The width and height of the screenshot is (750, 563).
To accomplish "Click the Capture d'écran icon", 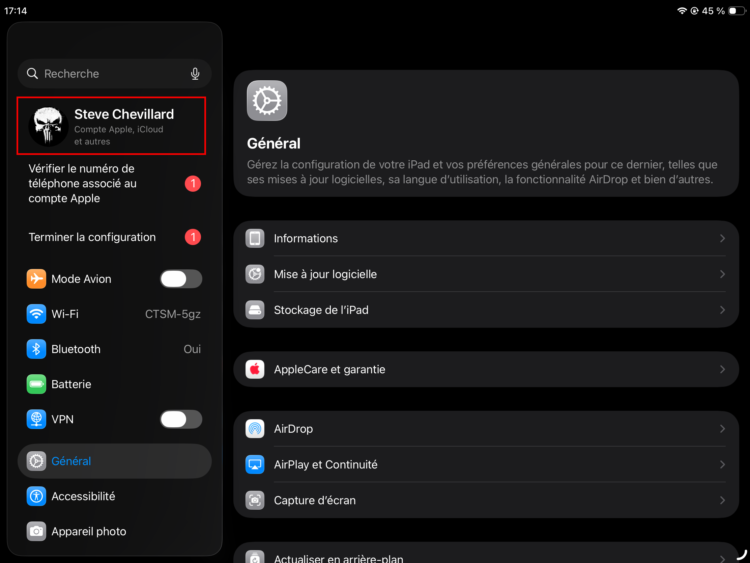I will pyautogui.click(x=255, y=500).
